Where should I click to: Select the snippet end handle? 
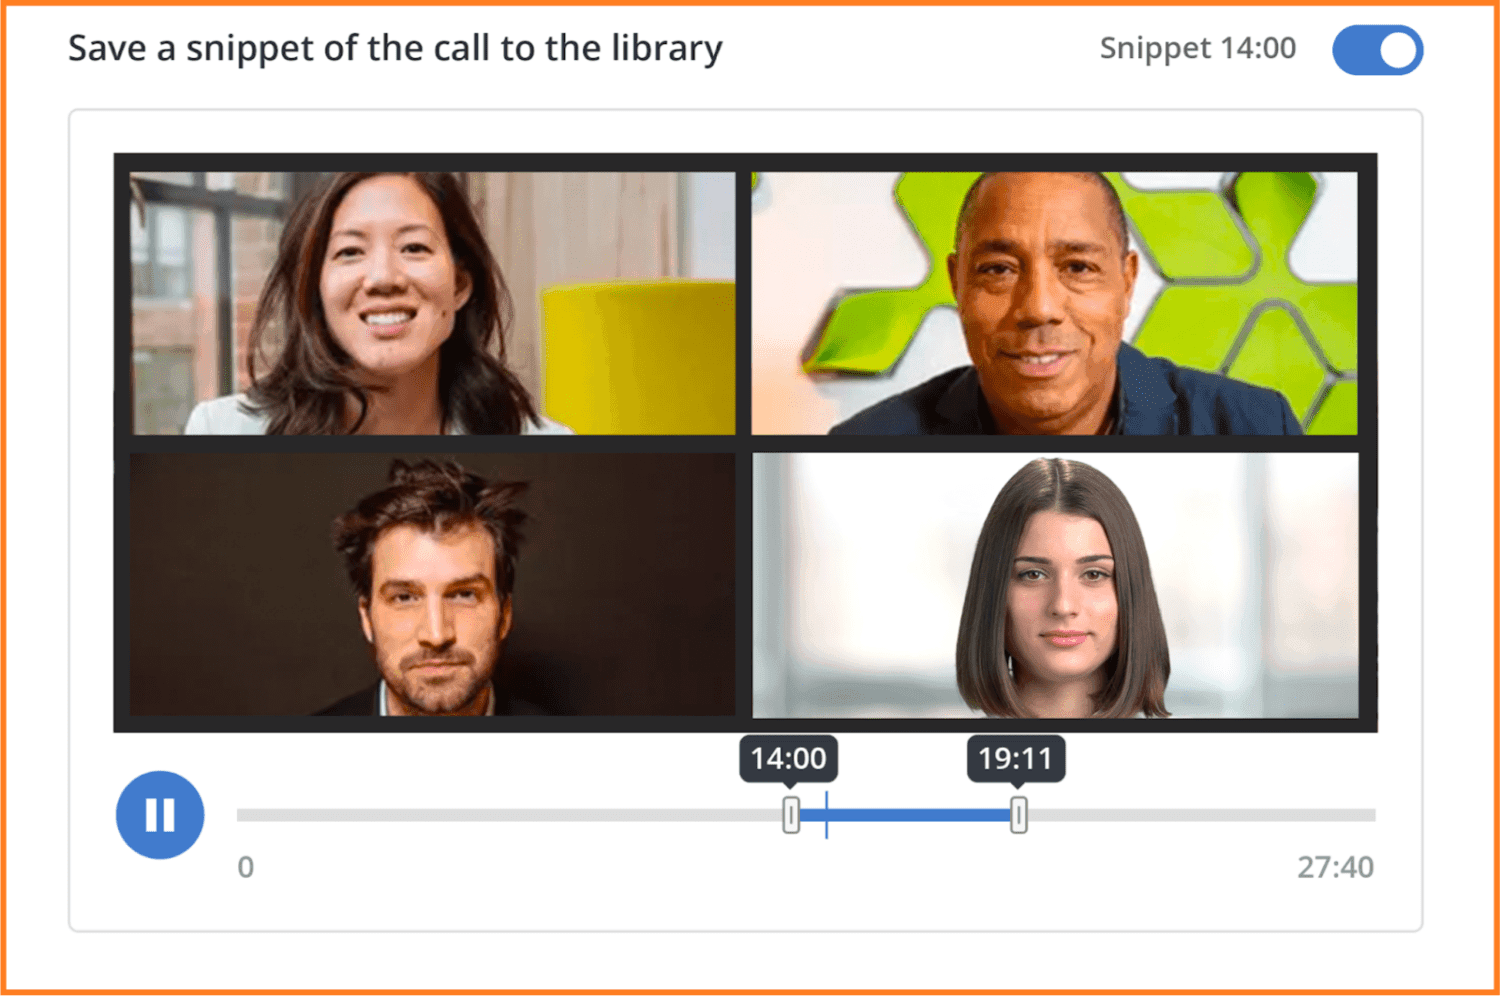[x=1018, y=815]
